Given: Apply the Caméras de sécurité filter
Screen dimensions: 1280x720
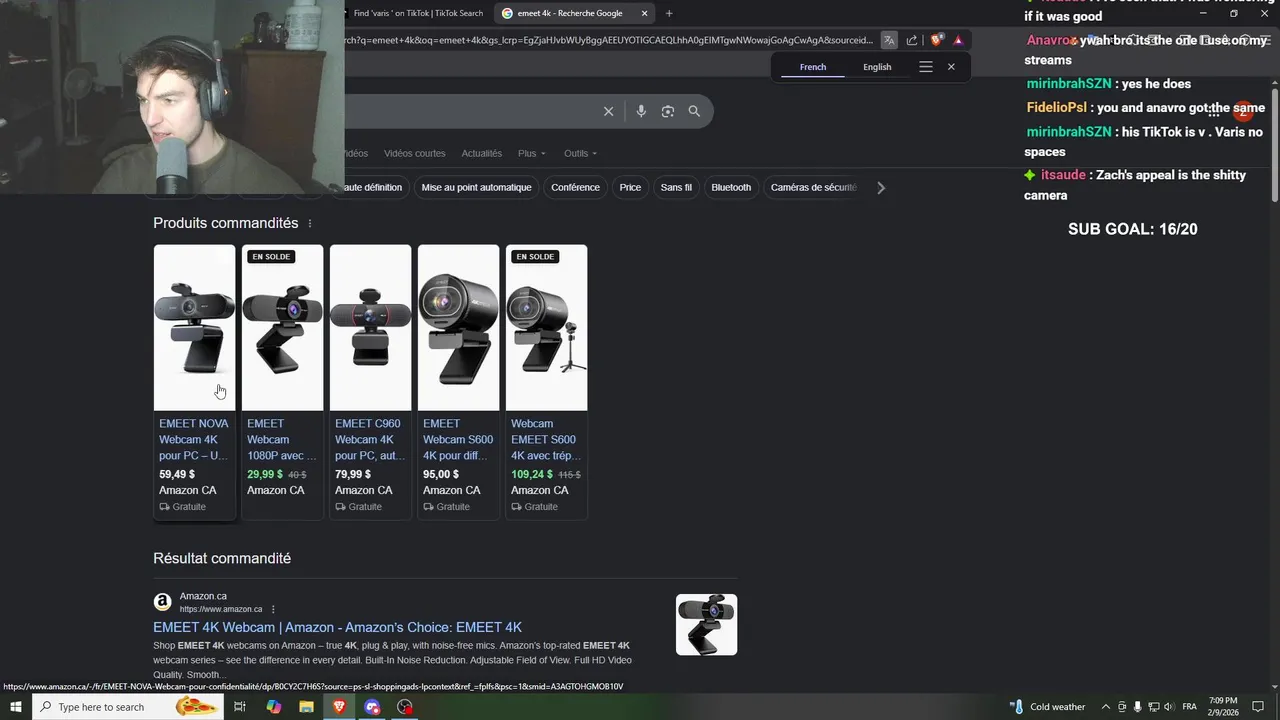Looking at the screenshot, I should 814,187.
